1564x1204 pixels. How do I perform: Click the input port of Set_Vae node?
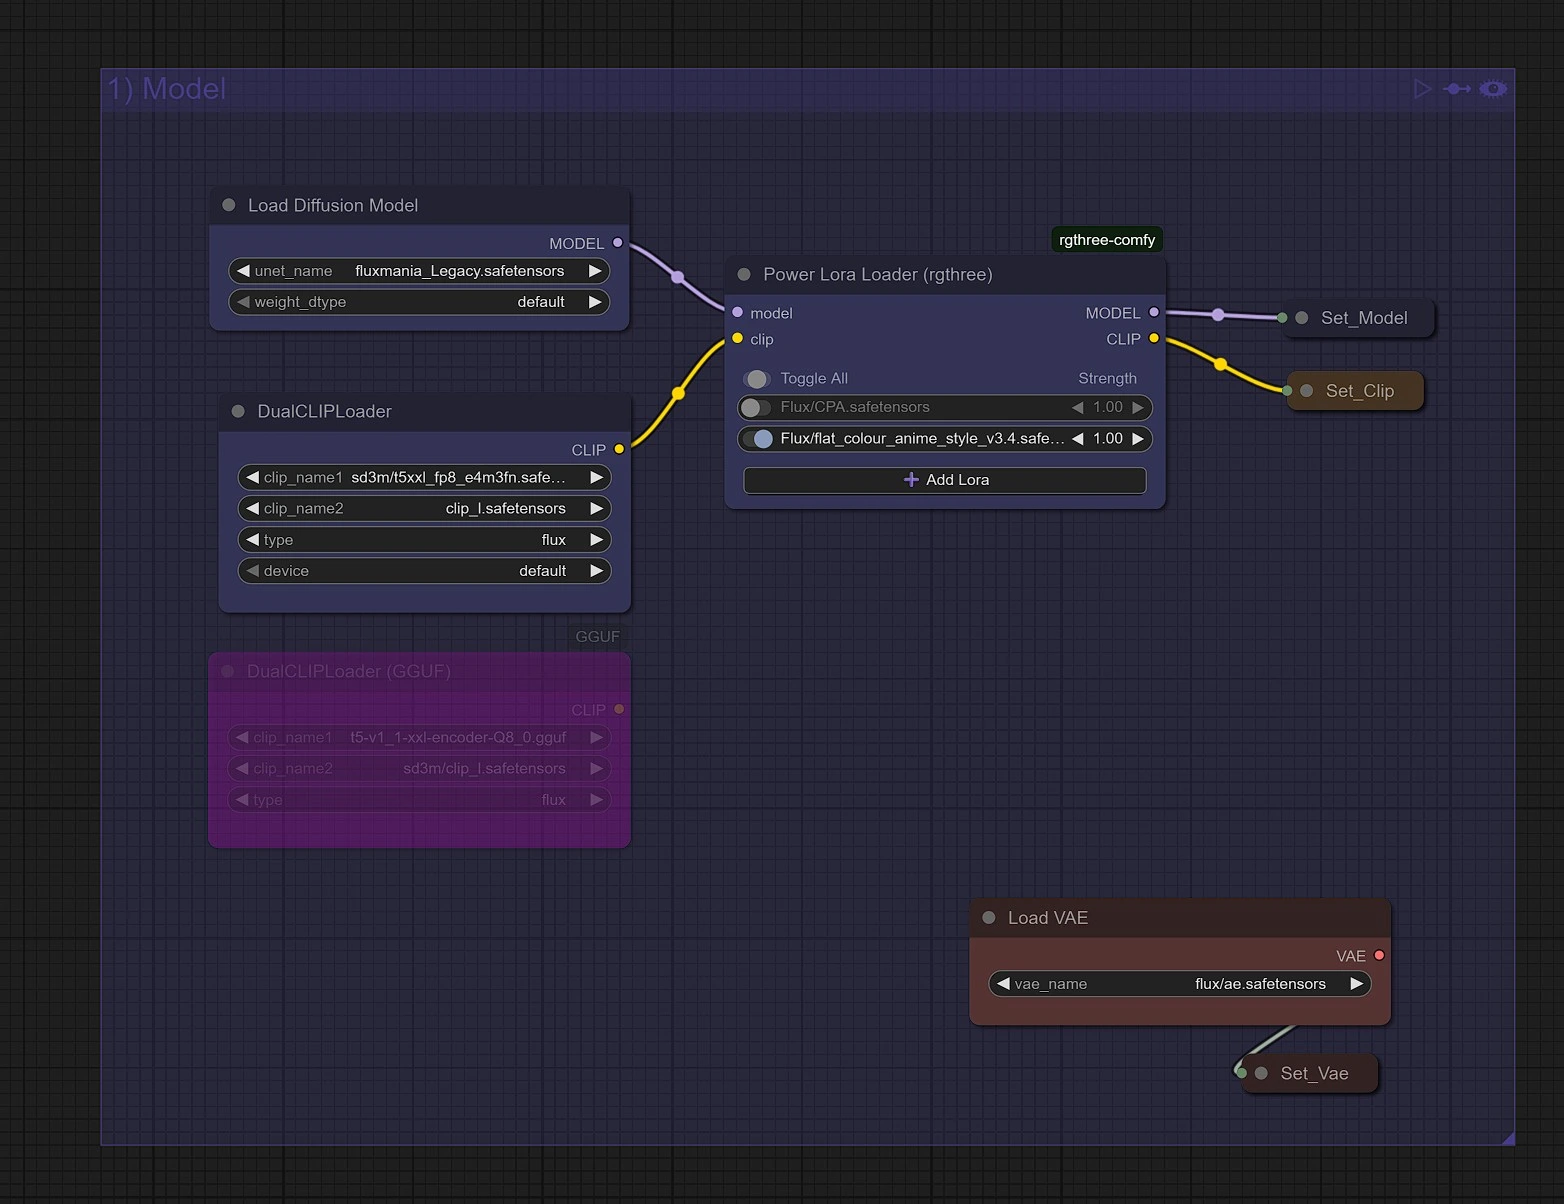tap(1241, 1073)
